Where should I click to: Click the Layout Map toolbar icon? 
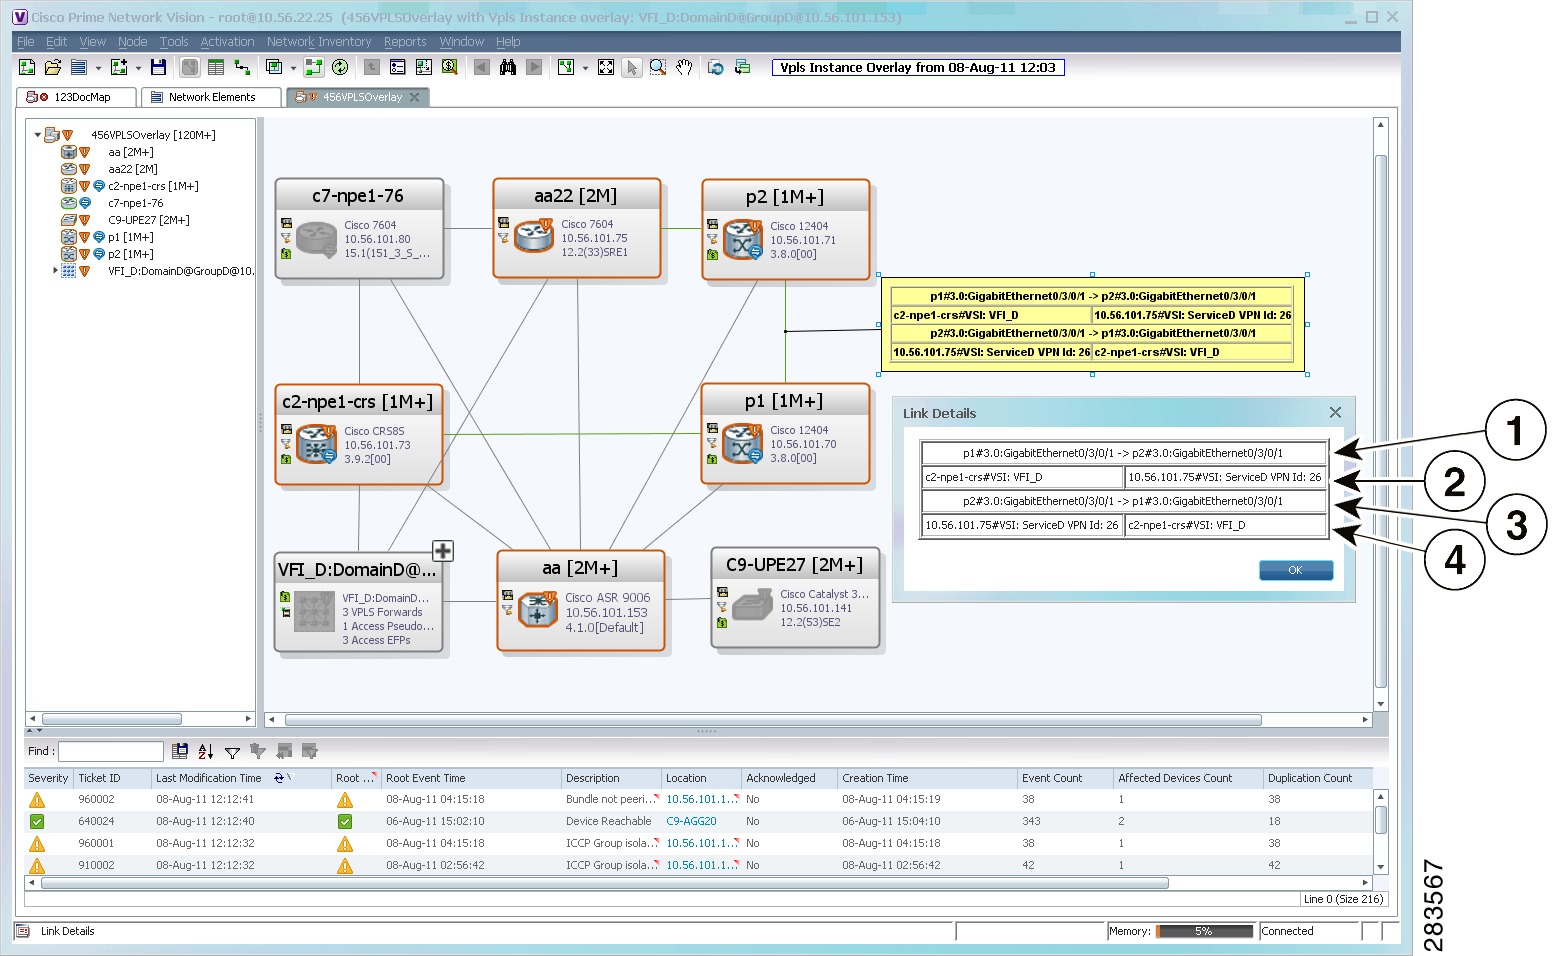click(566, 67)
